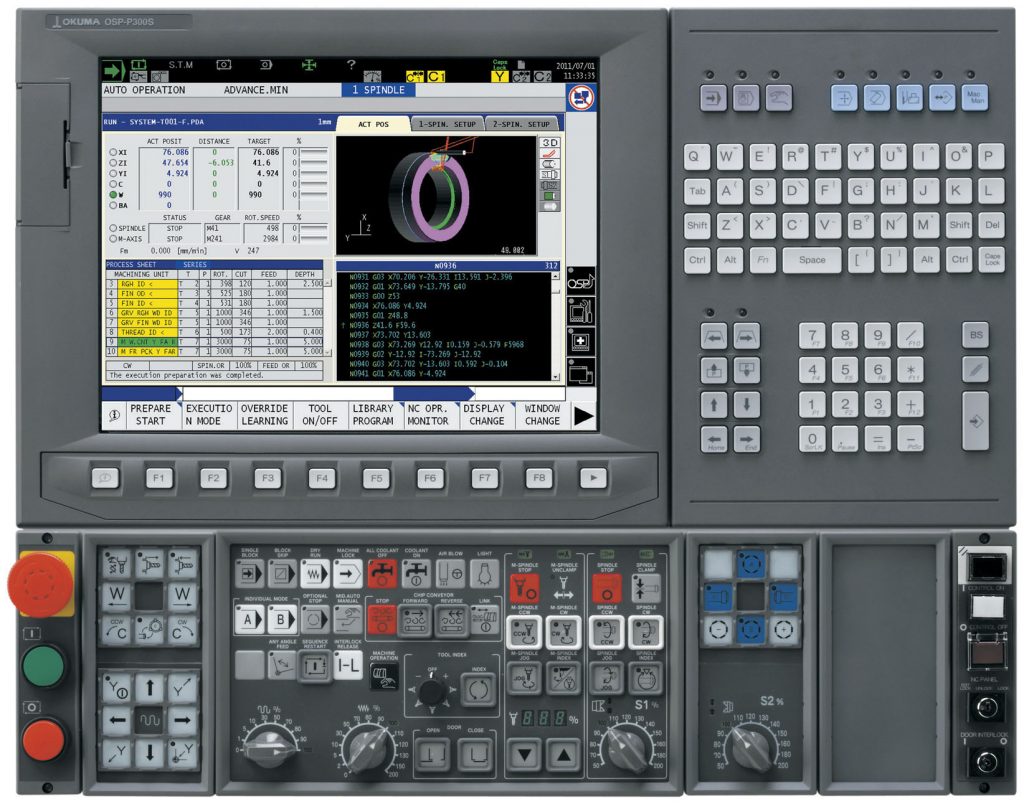
Task: Adjust the S1 % spindle override dial
Action: (x=628, y=747)
